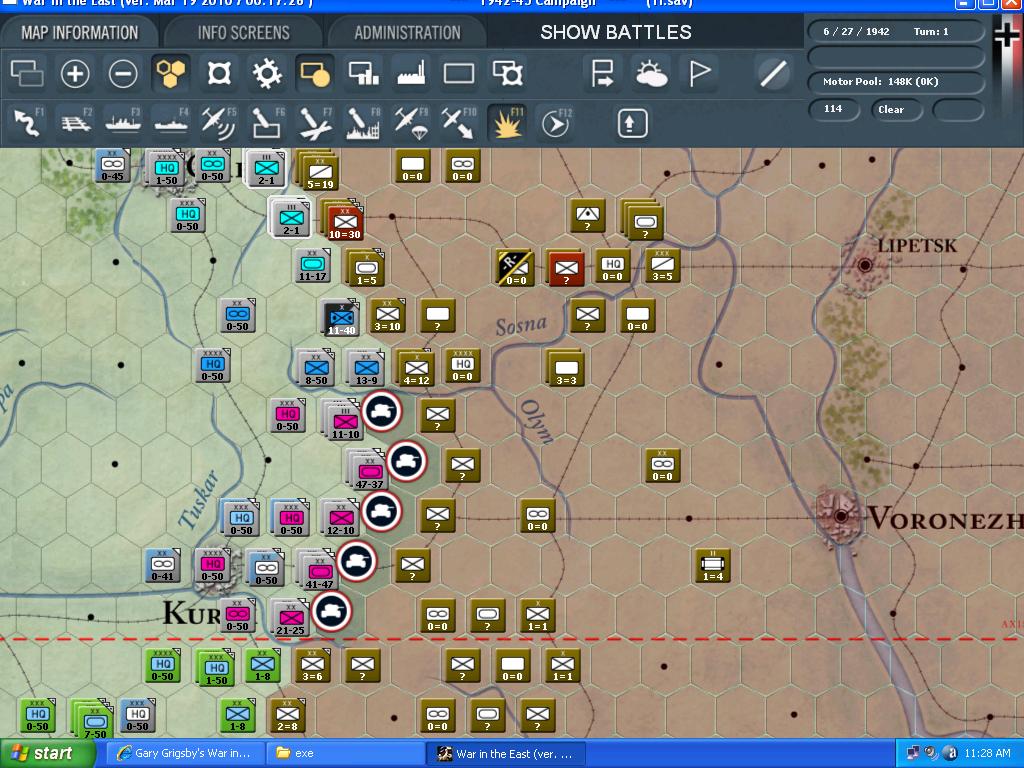The height and width of the screenshot is (768, 1024).
Task: Select the Bomb airfield mode (F7) icon
Action: 315,123
